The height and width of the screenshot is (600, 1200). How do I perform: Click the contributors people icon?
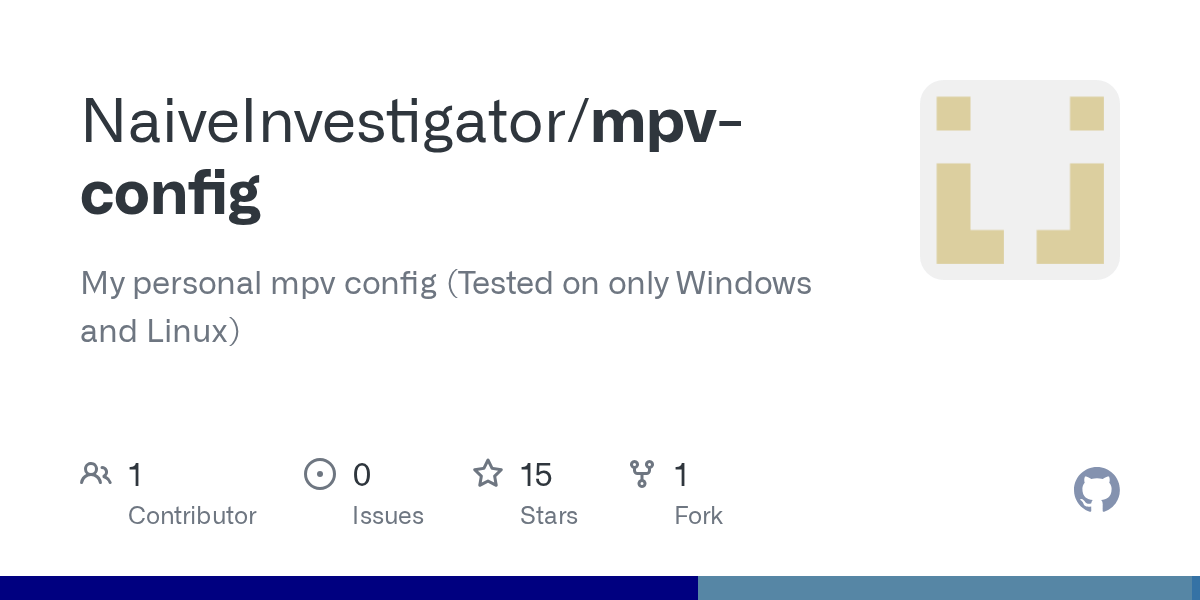pyautogui.click(x=96, y=474)
